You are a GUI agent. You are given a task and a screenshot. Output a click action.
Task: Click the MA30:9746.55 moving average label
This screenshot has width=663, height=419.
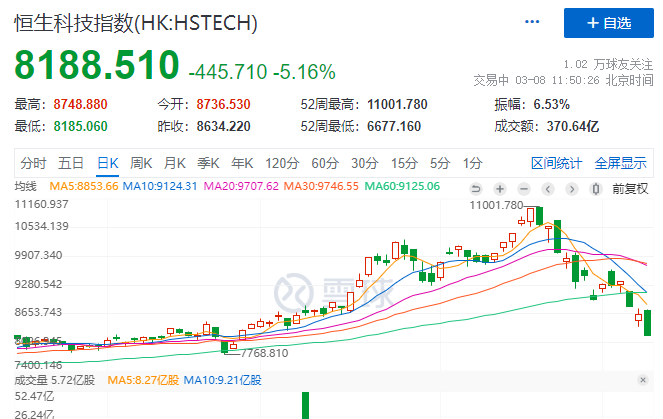coord(321,186)
